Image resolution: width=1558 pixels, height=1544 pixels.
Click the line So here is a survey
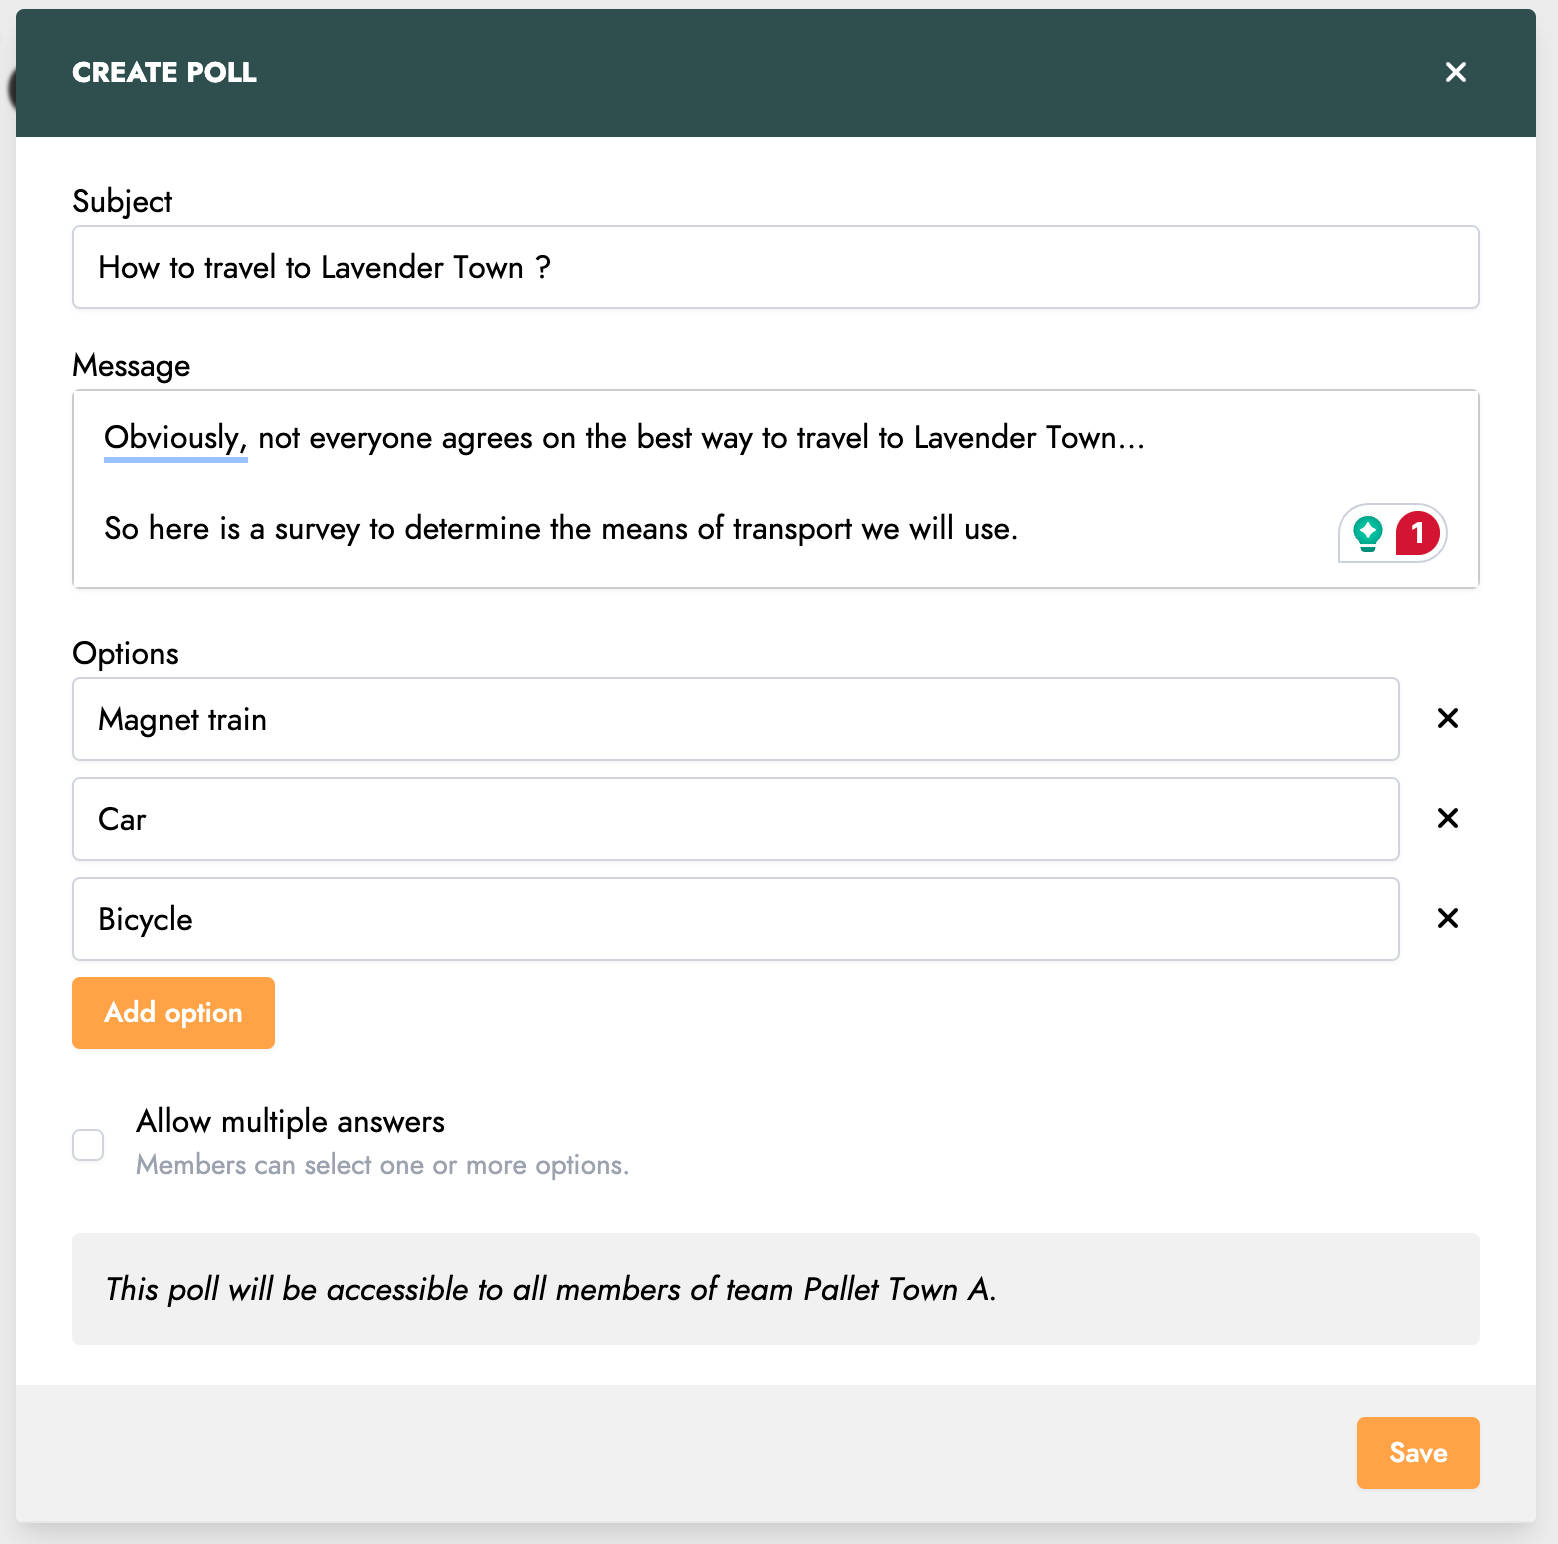click(x=561, y=528)
